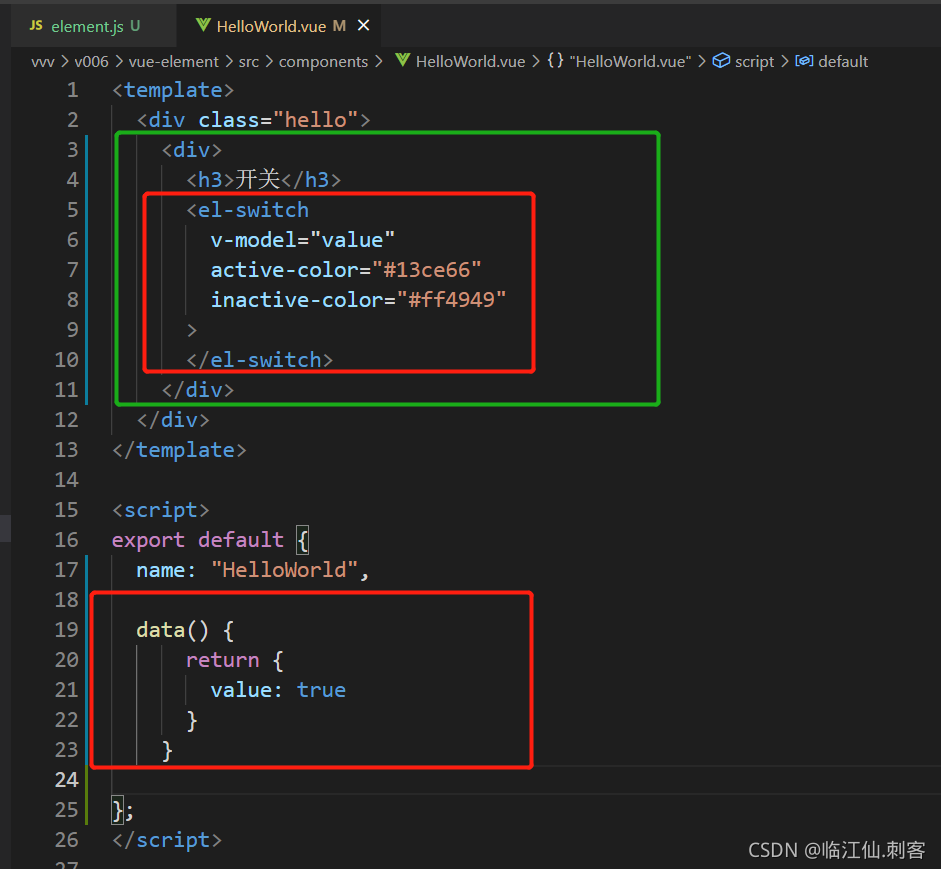Click the return keyword on line 20

(x=223, y=660)
